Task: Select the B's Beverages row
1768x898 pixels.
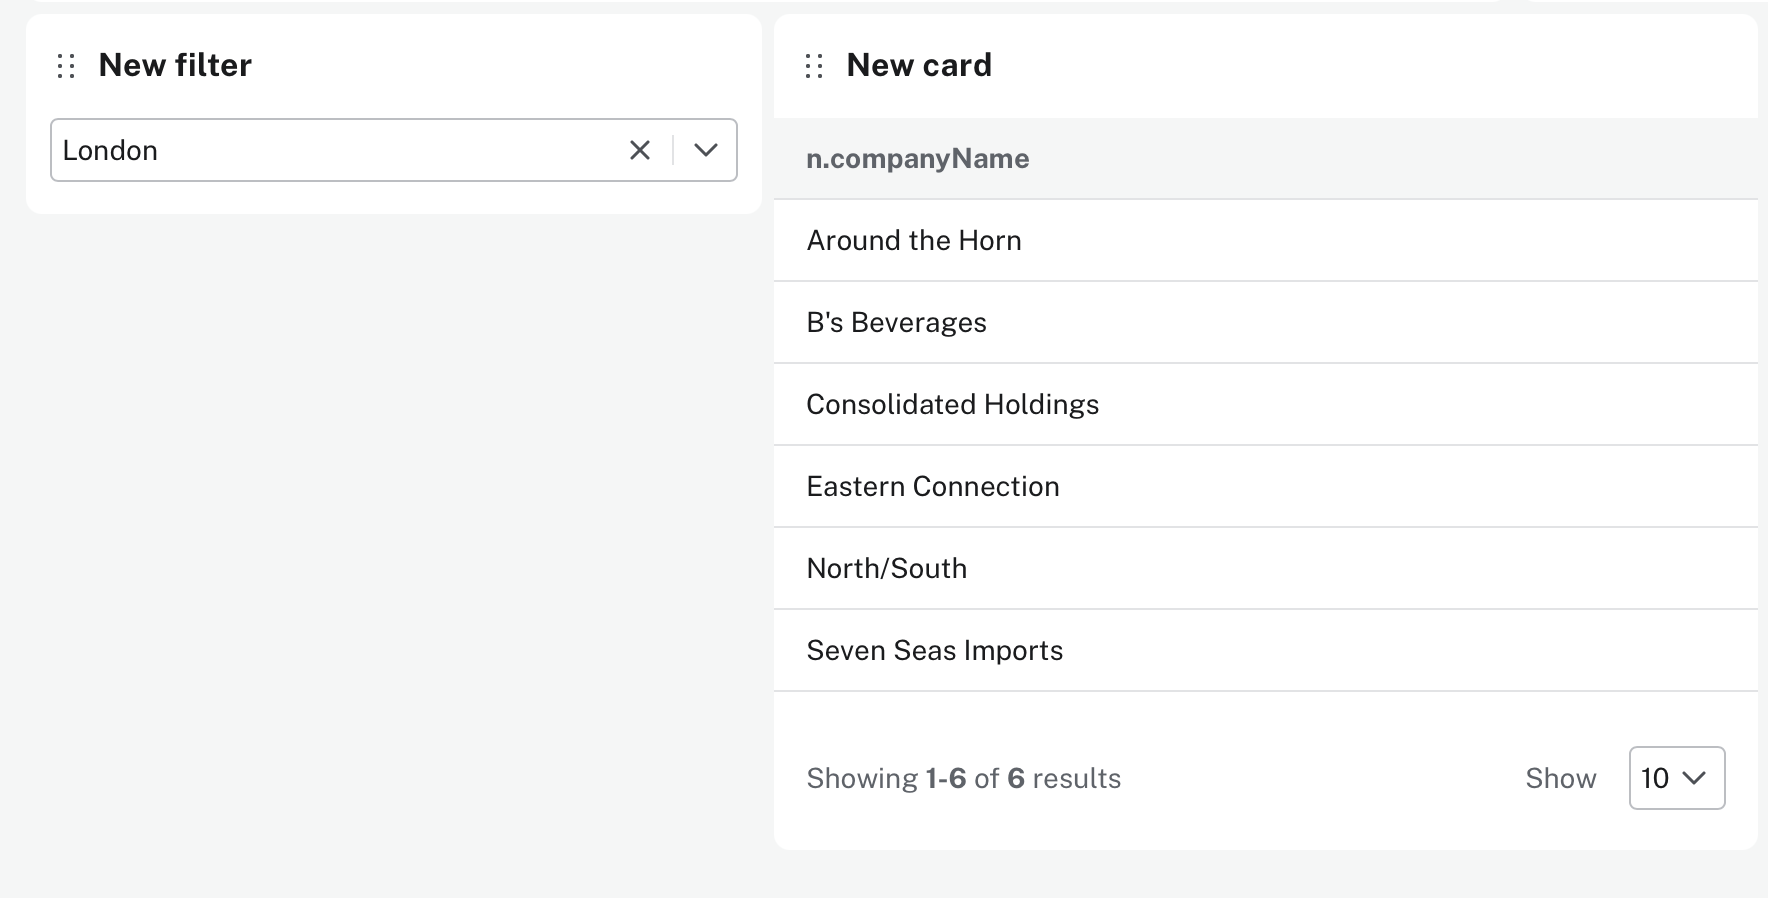Action: [x=896, y=323]
